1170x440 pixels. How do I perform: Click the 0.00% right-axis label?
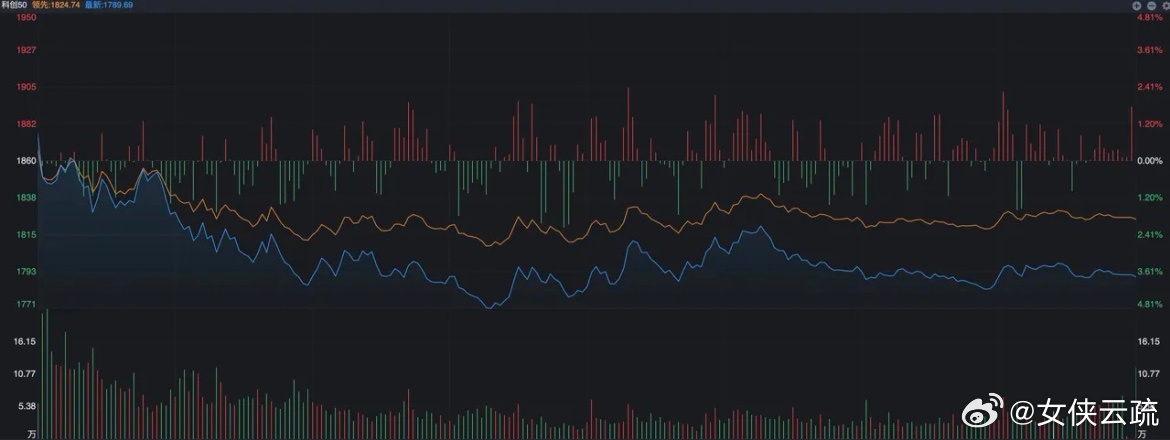click(1150, 160)
